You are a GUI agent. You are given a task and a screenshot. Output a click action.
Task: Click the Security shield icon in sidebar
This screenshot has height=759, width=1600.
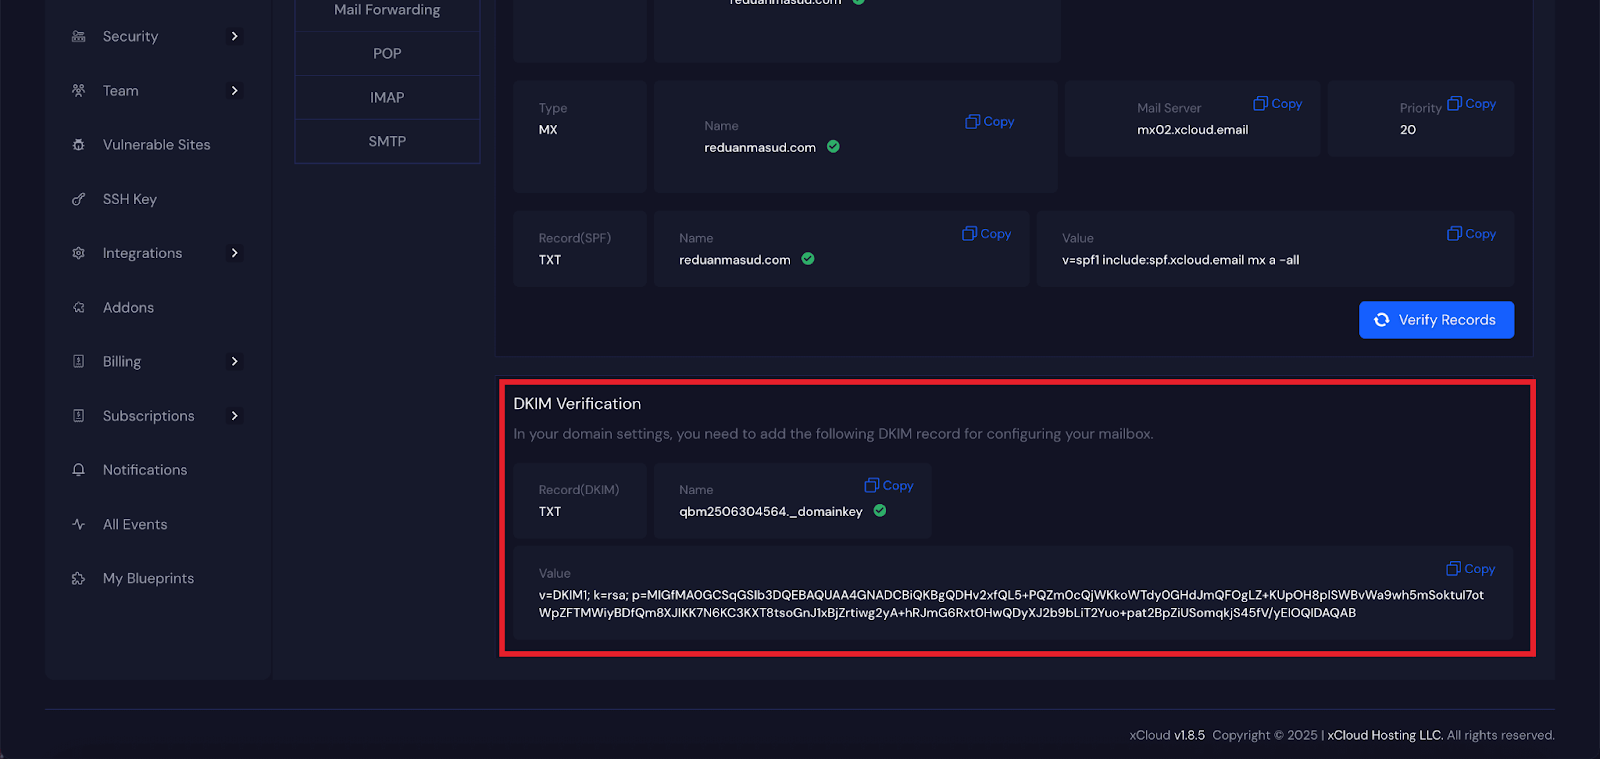coord(78,37)
